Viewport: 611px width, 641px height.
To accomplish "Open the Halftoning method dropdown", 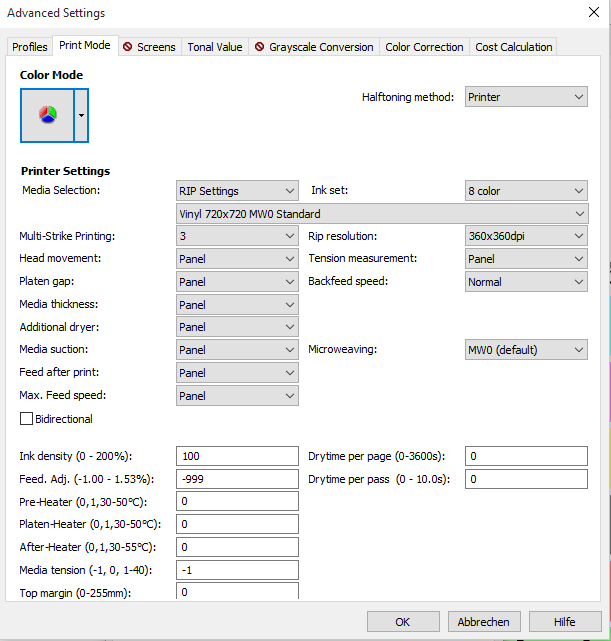I will (526, 97).
